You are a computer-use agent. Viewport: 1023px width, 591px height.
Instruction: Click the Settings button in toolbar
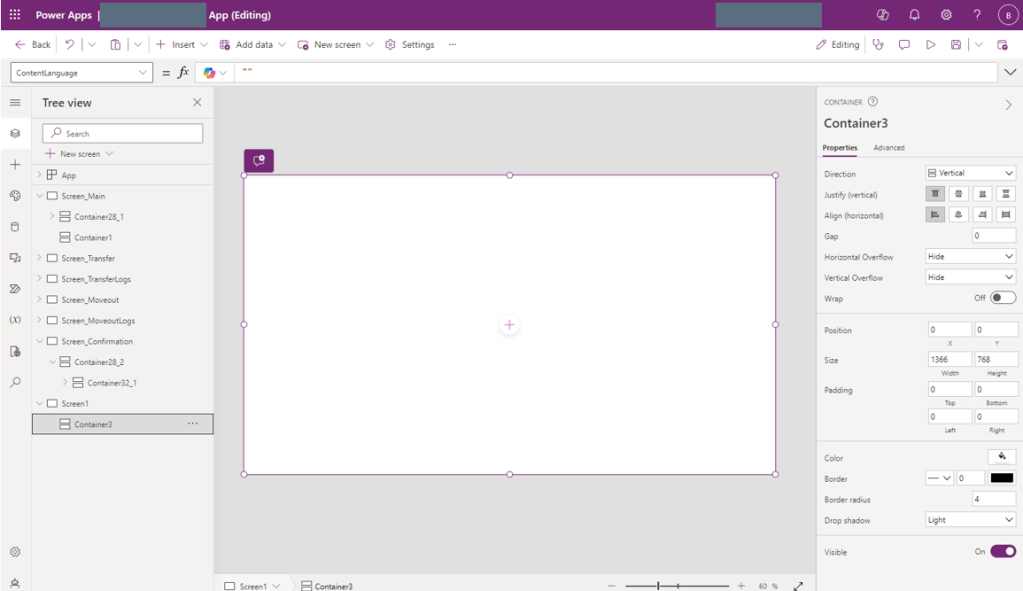(x=410, y=45)
